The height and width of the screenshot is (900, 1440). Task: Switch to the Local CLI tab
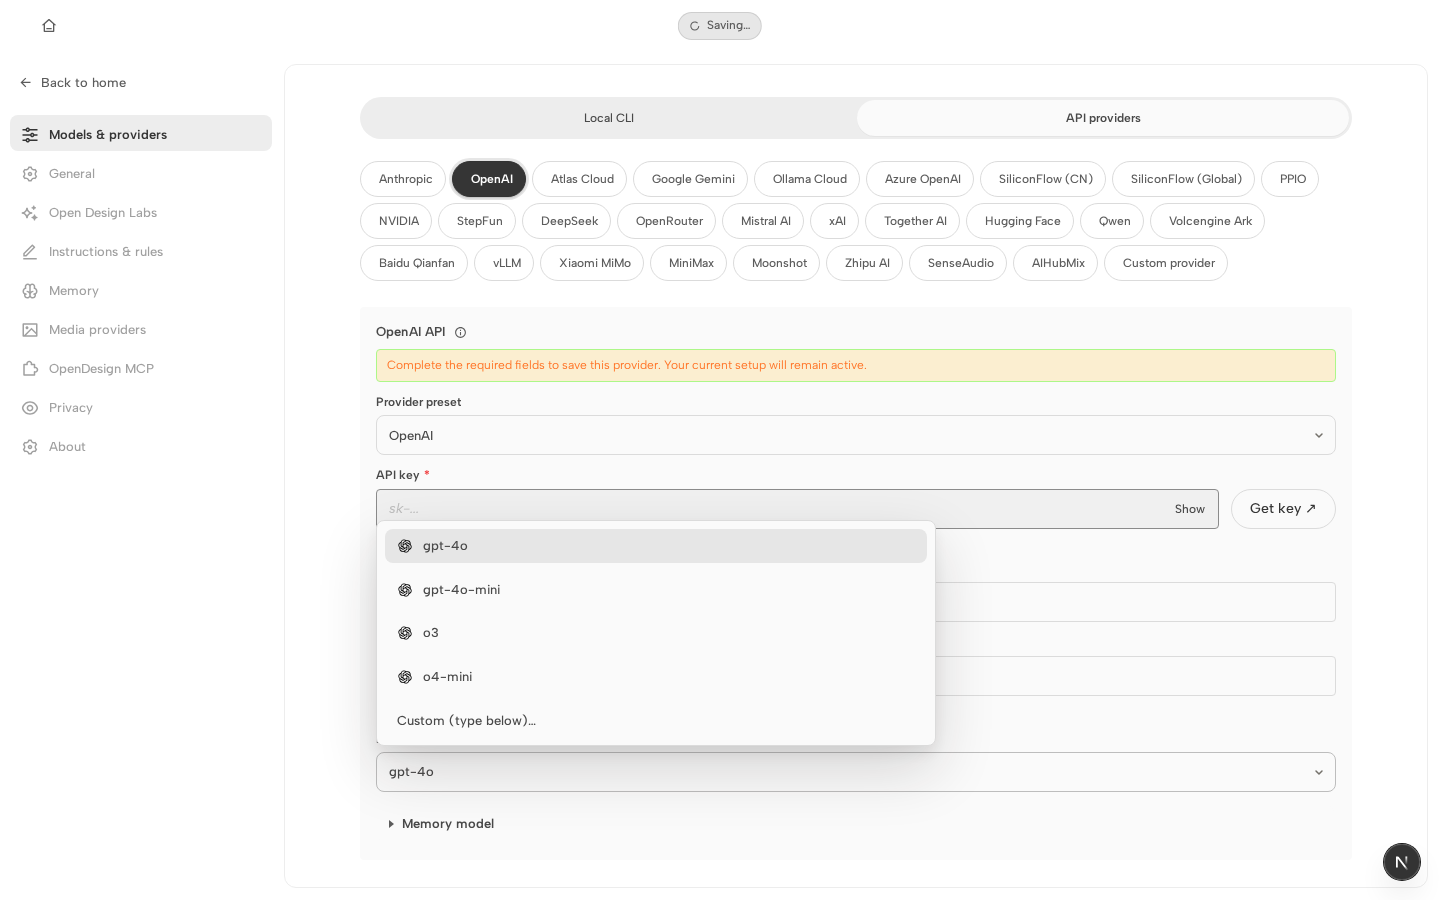pyautogui.click(x=609, y=118)
